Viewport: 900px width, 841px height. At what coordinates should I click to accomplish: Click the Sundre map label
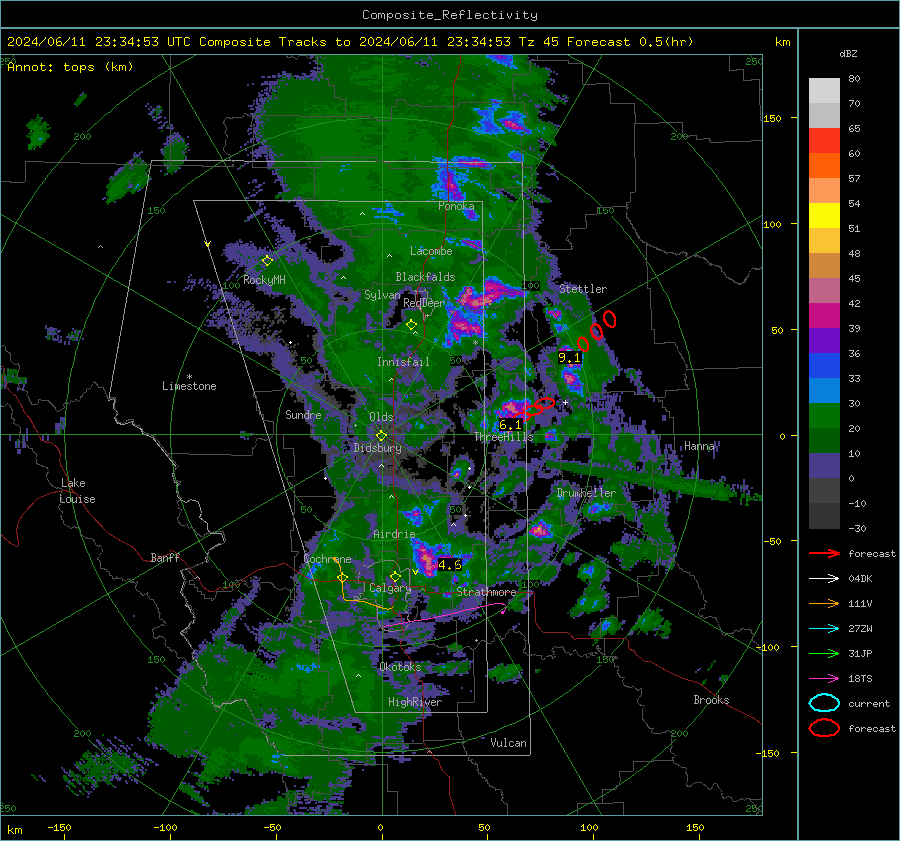click(x=303, y=414)
